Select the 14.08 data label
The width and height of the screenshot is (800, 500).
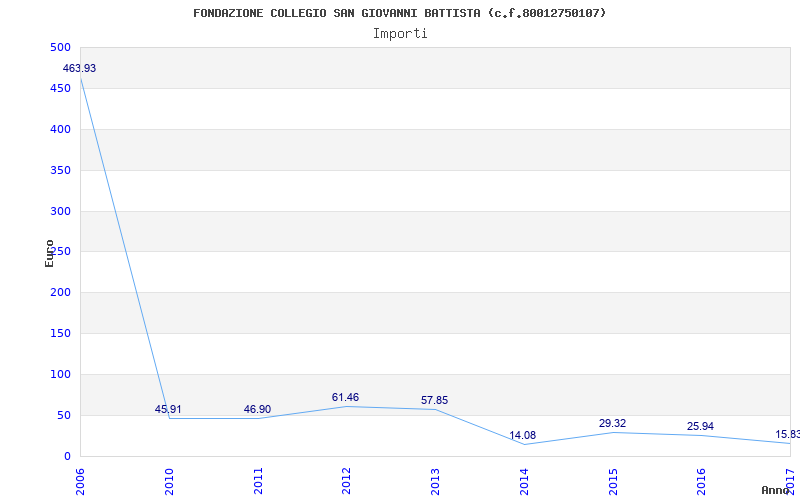(522, 435)
